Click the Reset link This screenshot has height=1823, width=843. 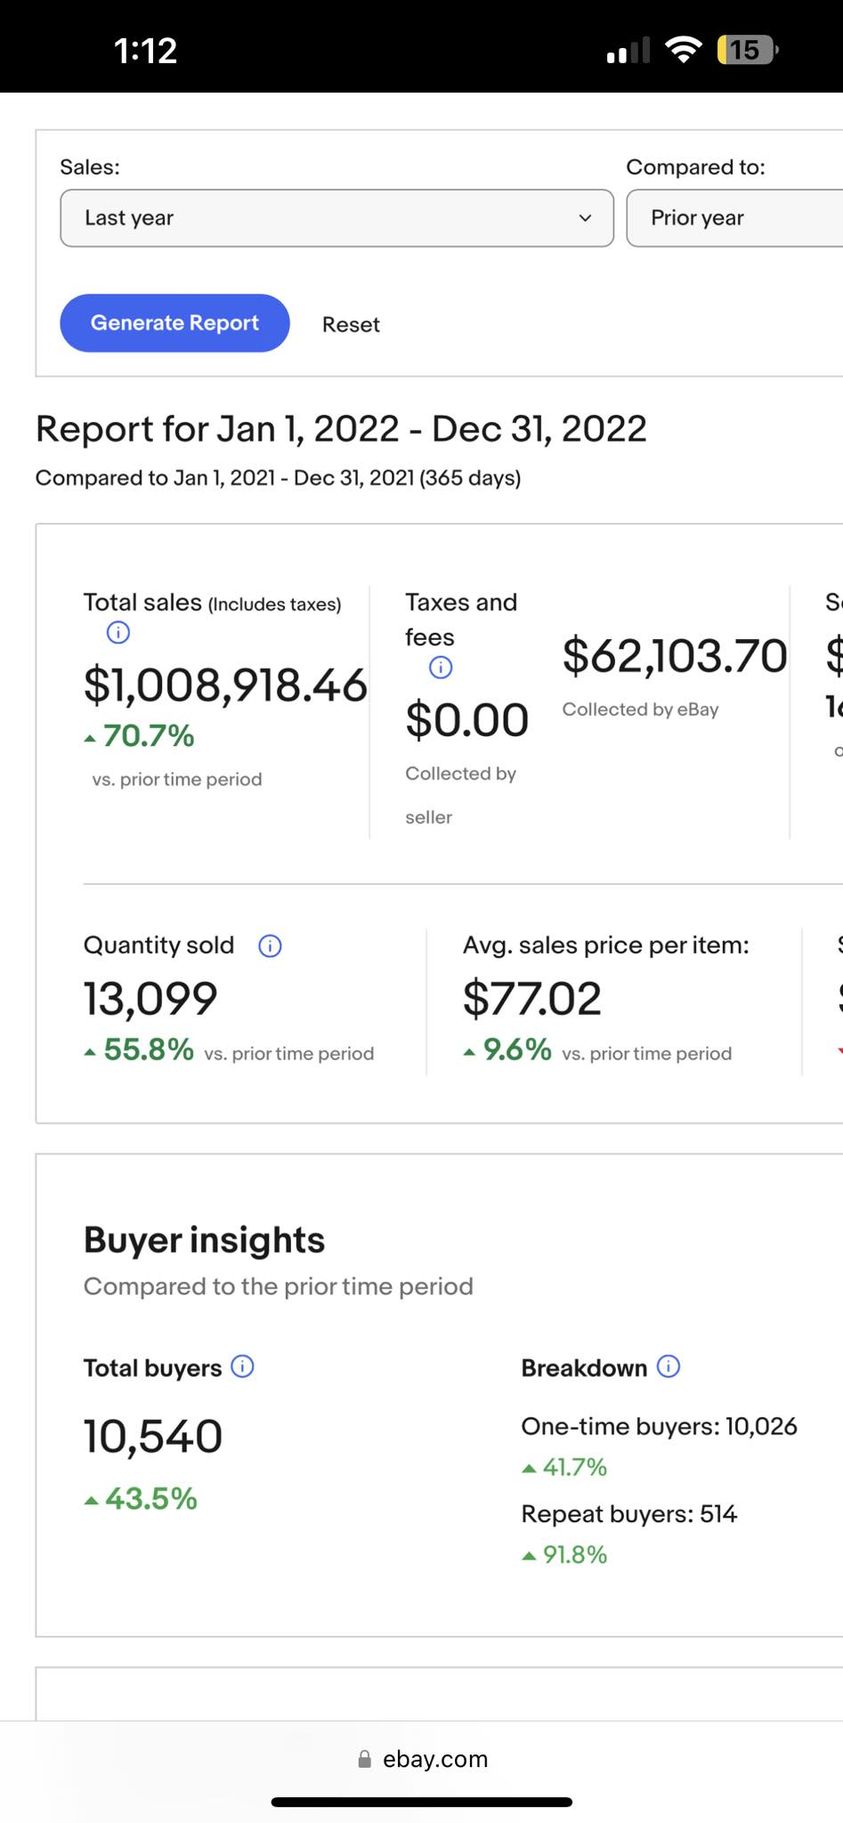[x=350, y=325]
